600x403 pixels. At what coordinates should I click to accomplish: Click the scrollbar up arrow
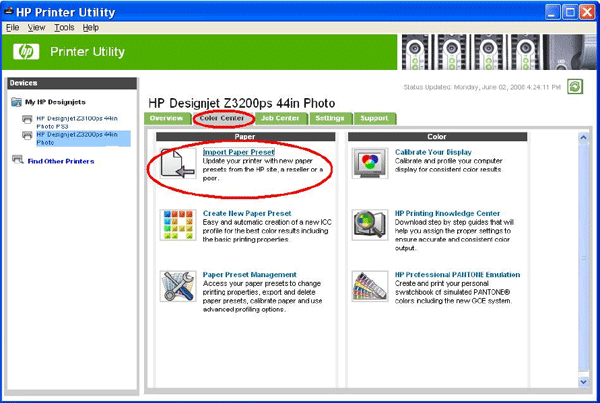point(583,137)
